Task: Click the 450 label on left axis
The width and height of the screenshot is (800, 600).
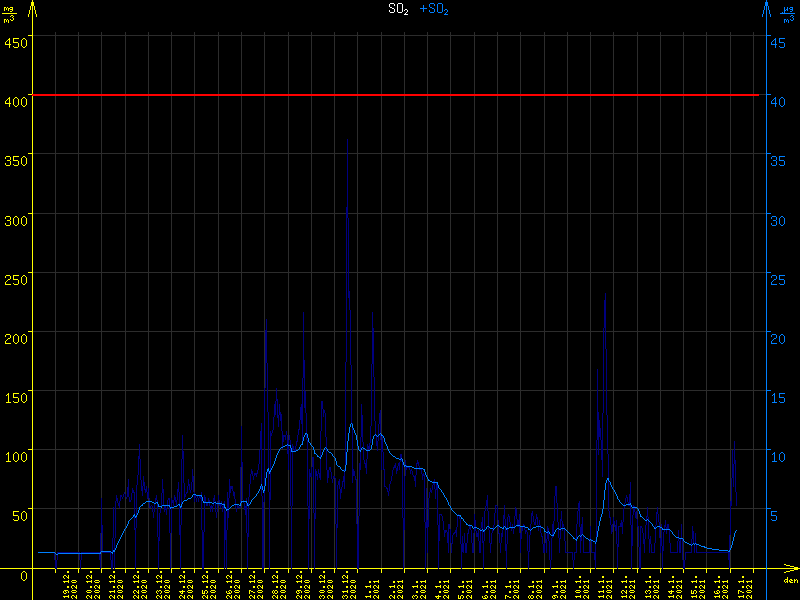Action: (x=16, y=42)
